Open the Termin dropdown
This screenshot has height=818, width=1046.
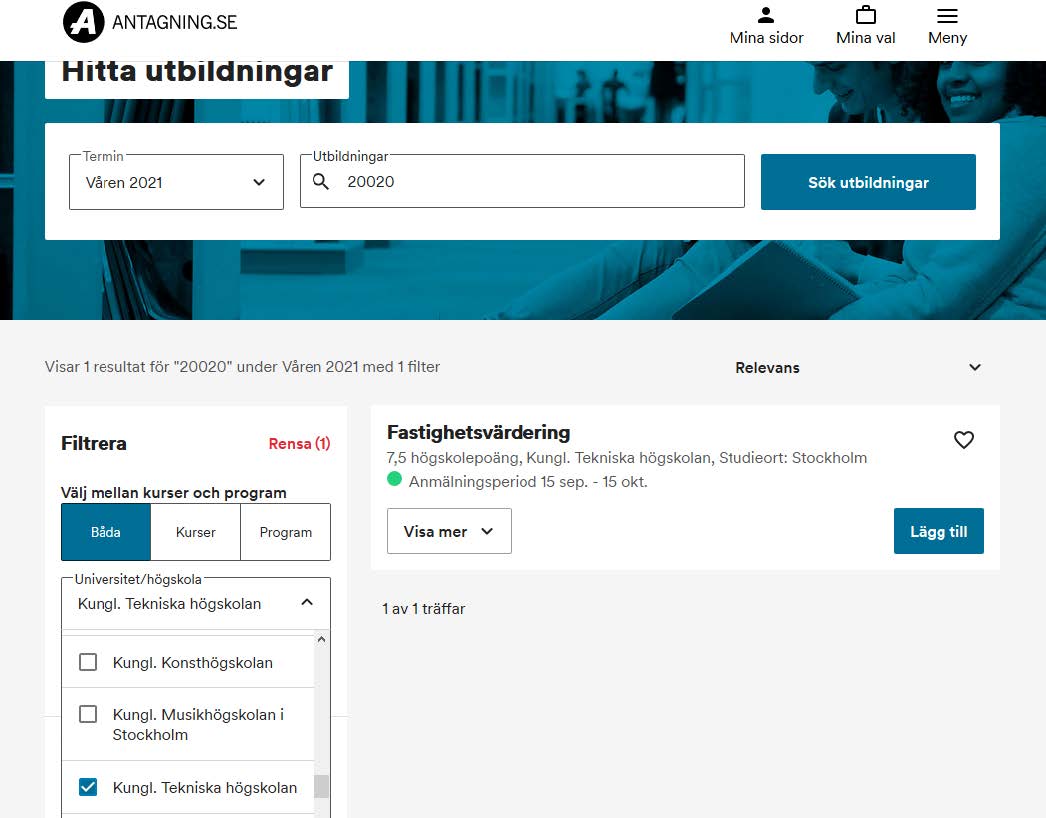[x=176, y=182]
